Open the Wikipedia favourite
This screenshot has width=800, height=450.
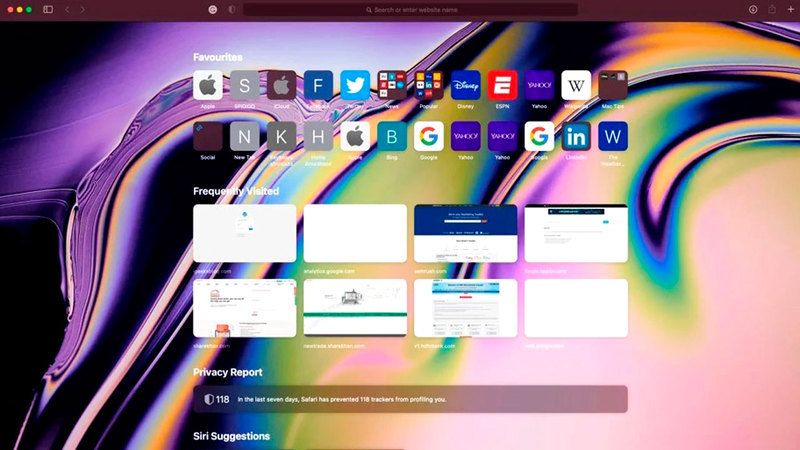tap(576, 85)
